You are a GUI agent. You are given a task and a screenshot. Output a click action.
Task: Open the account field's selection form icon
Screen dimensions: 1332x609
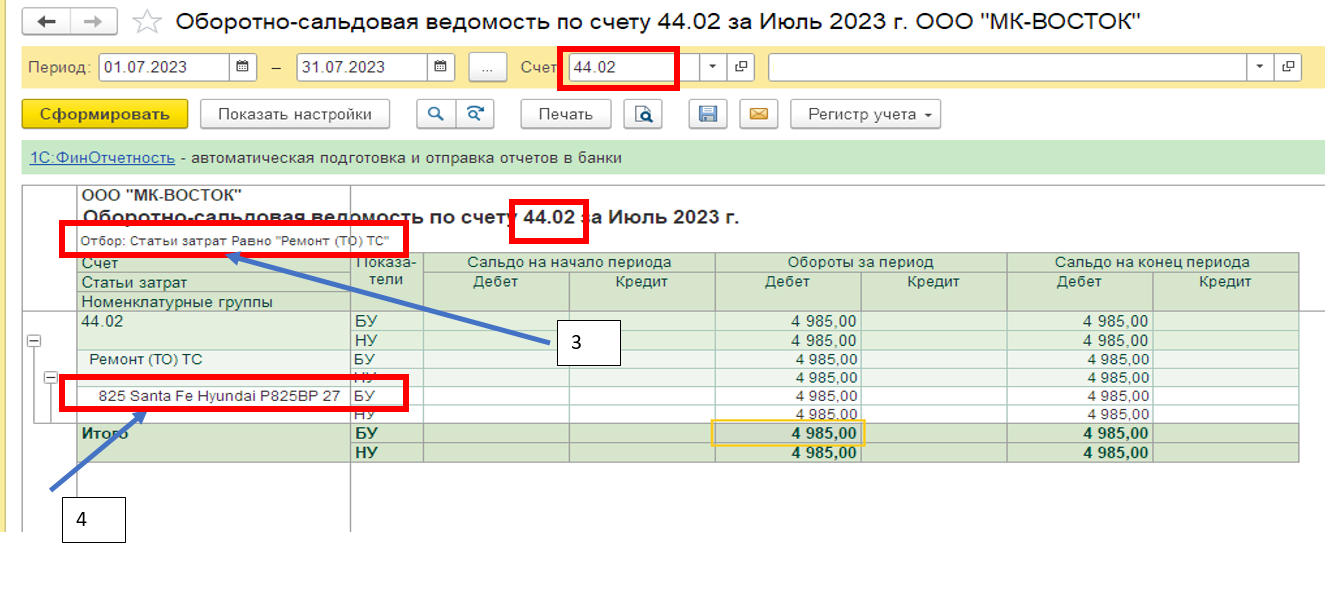[741, 67]
